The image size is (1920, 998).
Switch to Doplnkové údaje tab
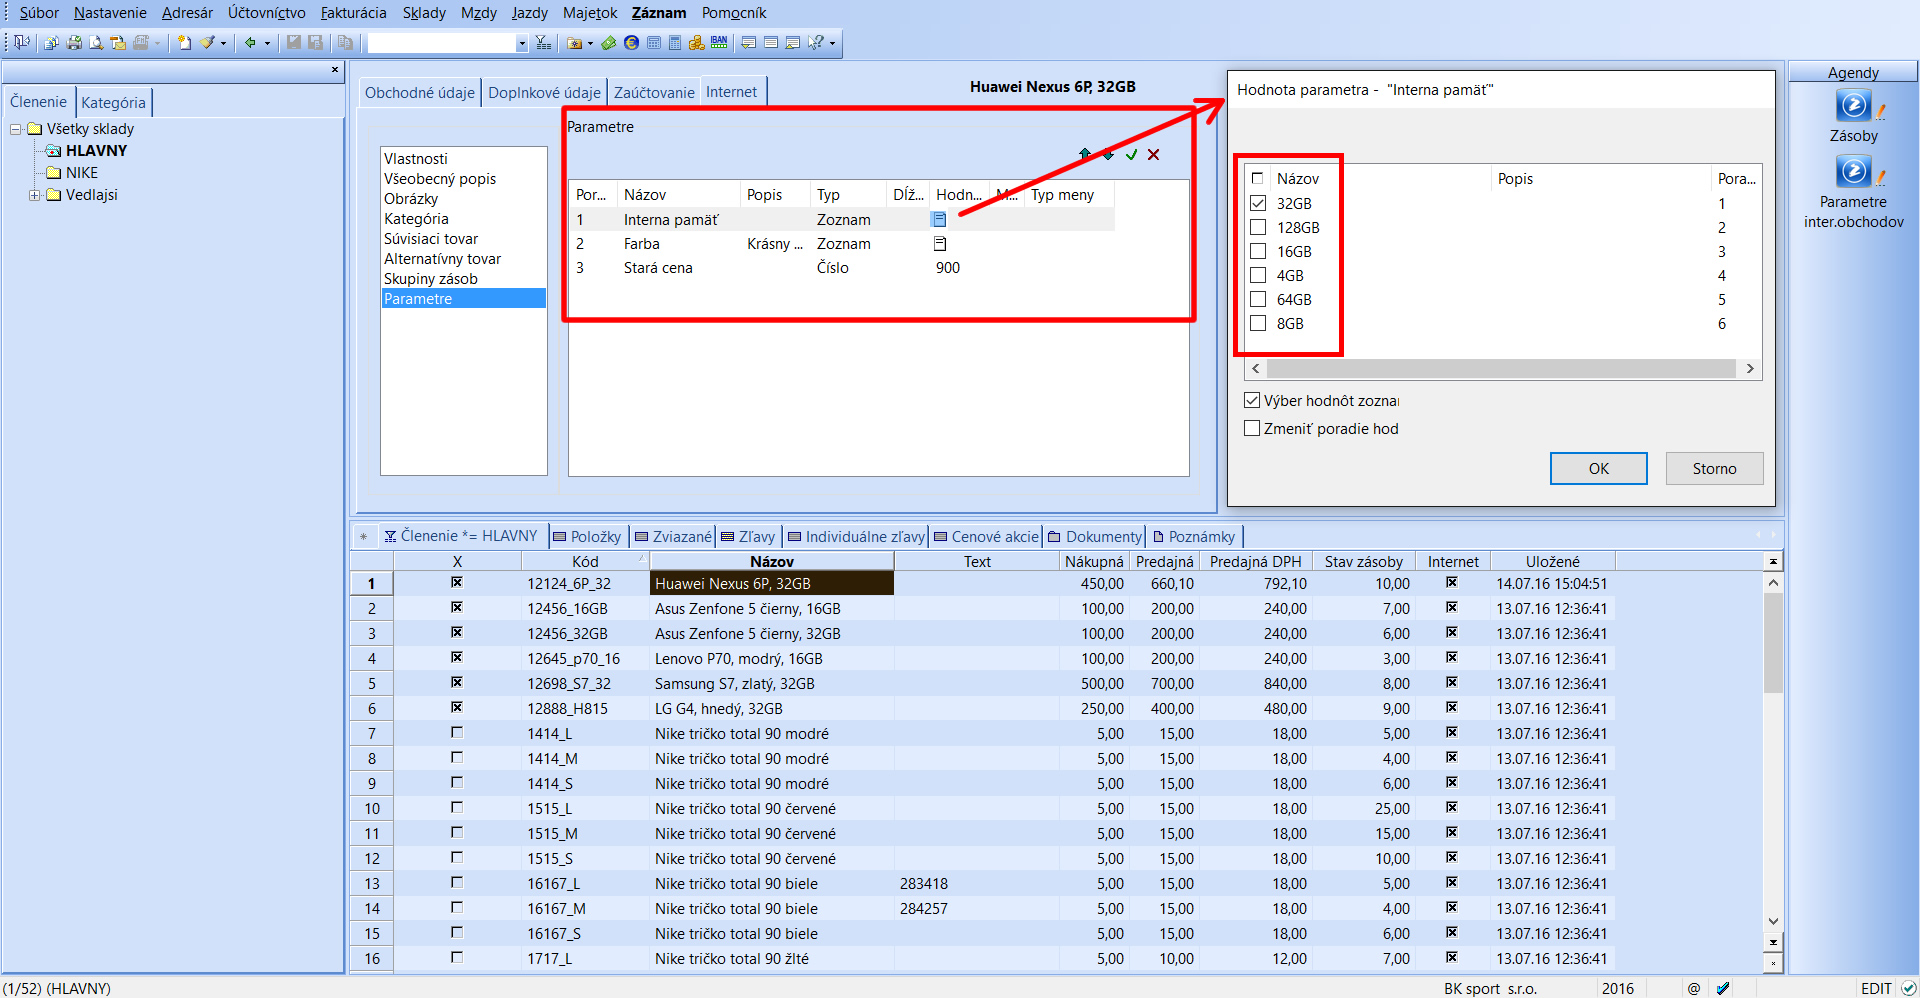point(544,92)
